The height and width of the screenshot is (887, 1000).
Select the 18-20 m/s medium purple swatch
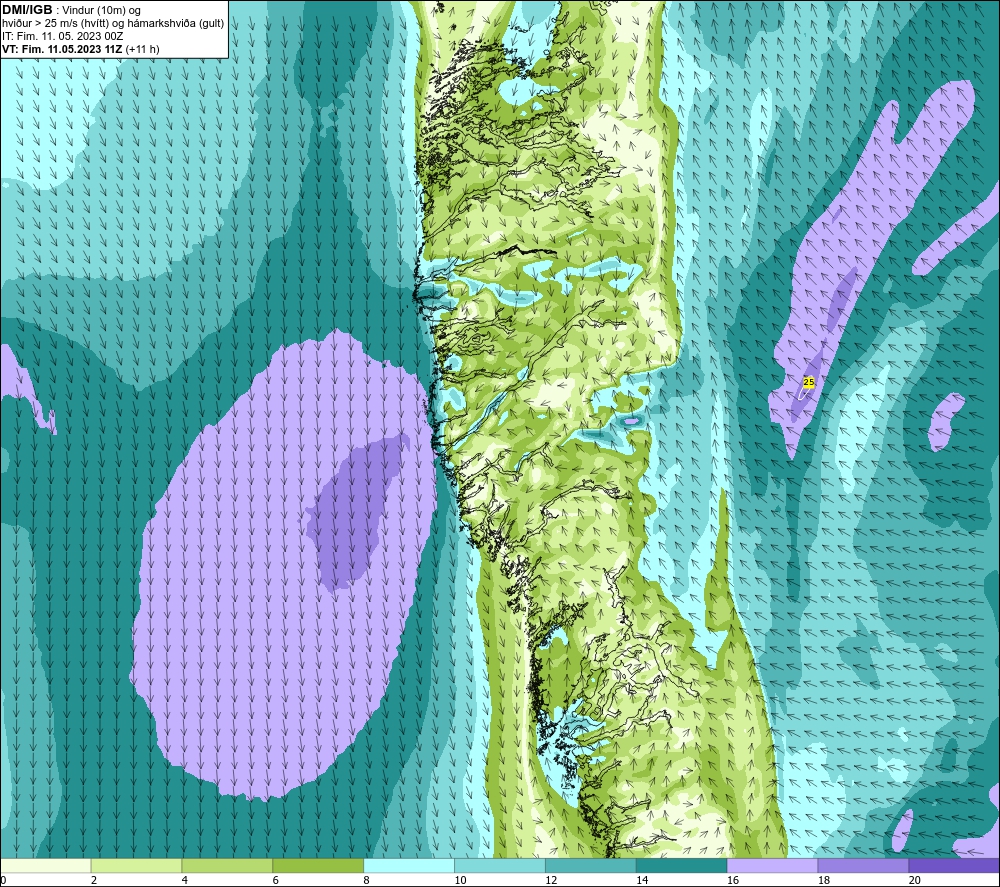coord(864,865)
